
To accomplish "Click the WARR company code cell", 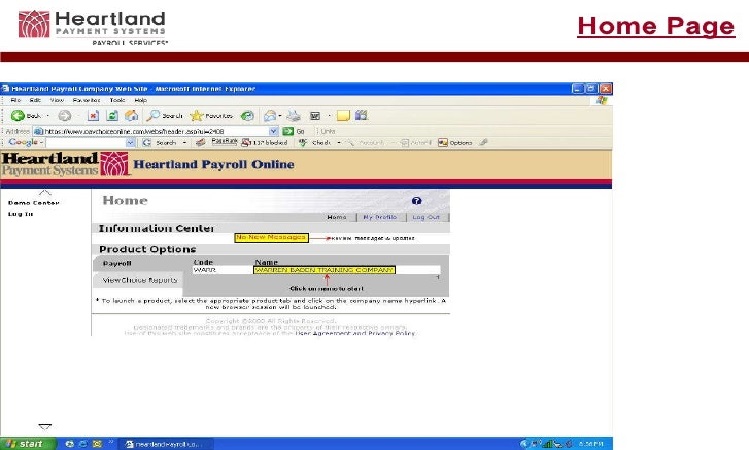I will pos(204,270).
